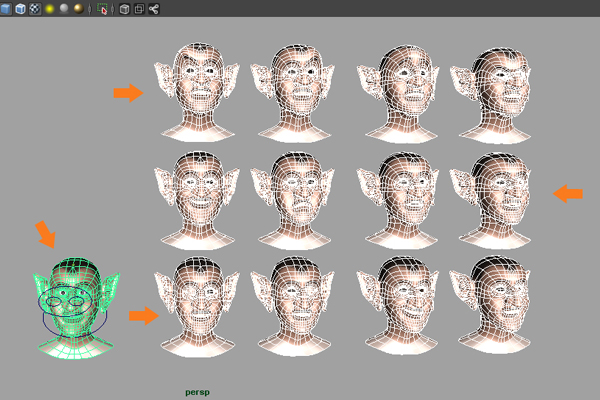
Task: Select the open-smile head in bottom row, third column
Action: (x=399, y=305)
